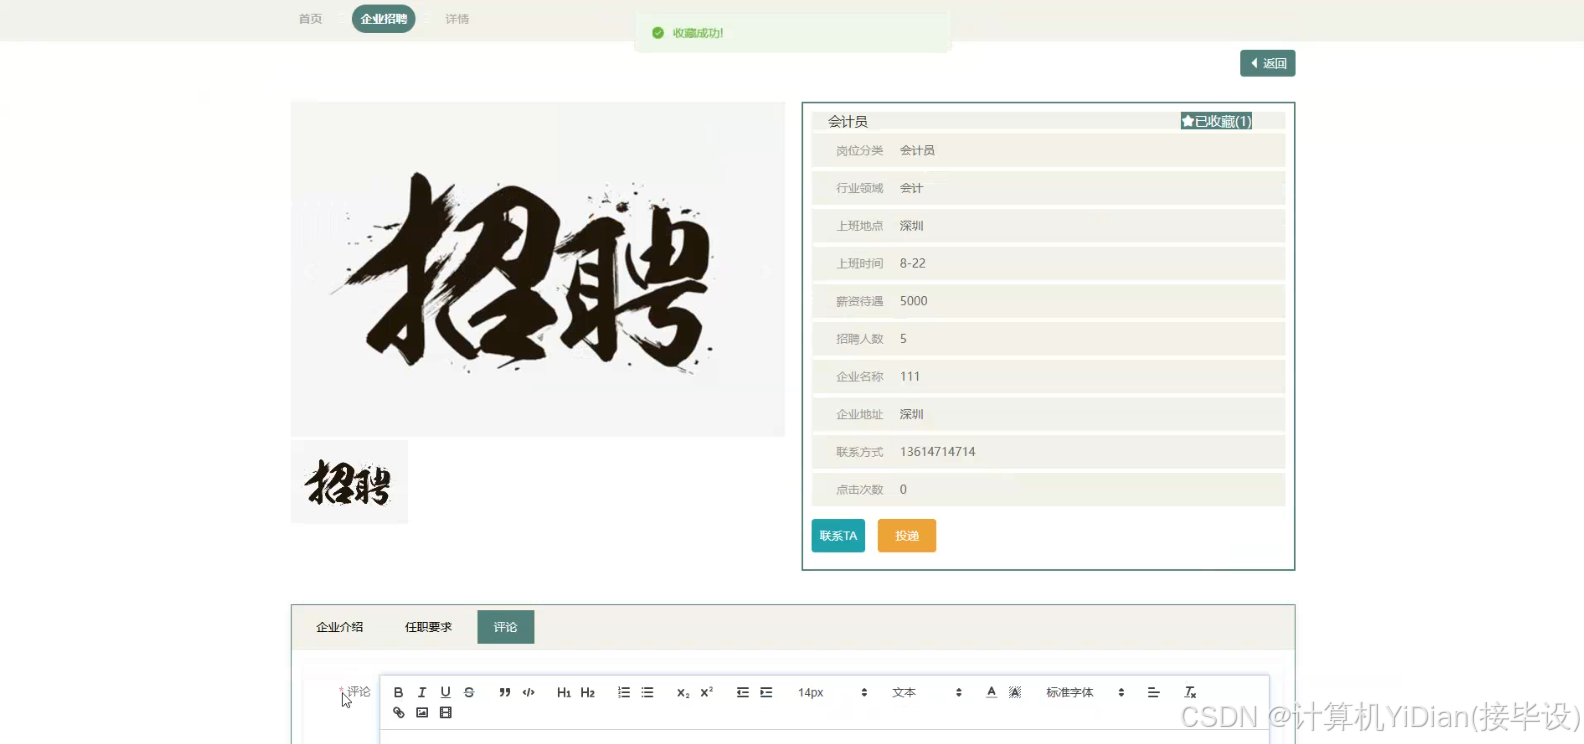Screen dimensions: 1584x744
Task: Click the phone number 13614714714
Action: pos(937,452)
